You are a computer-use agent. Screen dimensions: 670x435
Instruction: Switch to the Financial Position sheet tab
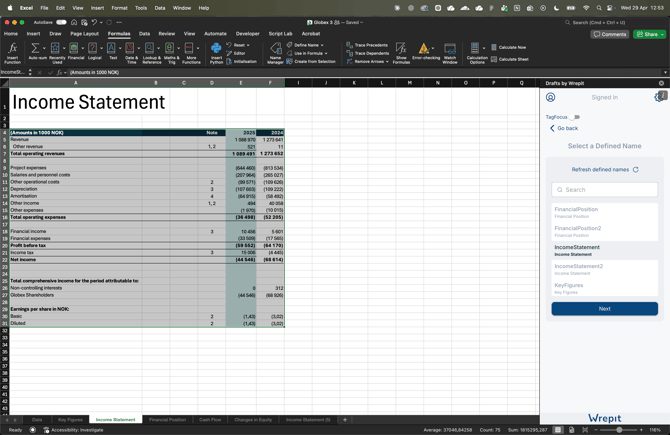tap(168, 420)
